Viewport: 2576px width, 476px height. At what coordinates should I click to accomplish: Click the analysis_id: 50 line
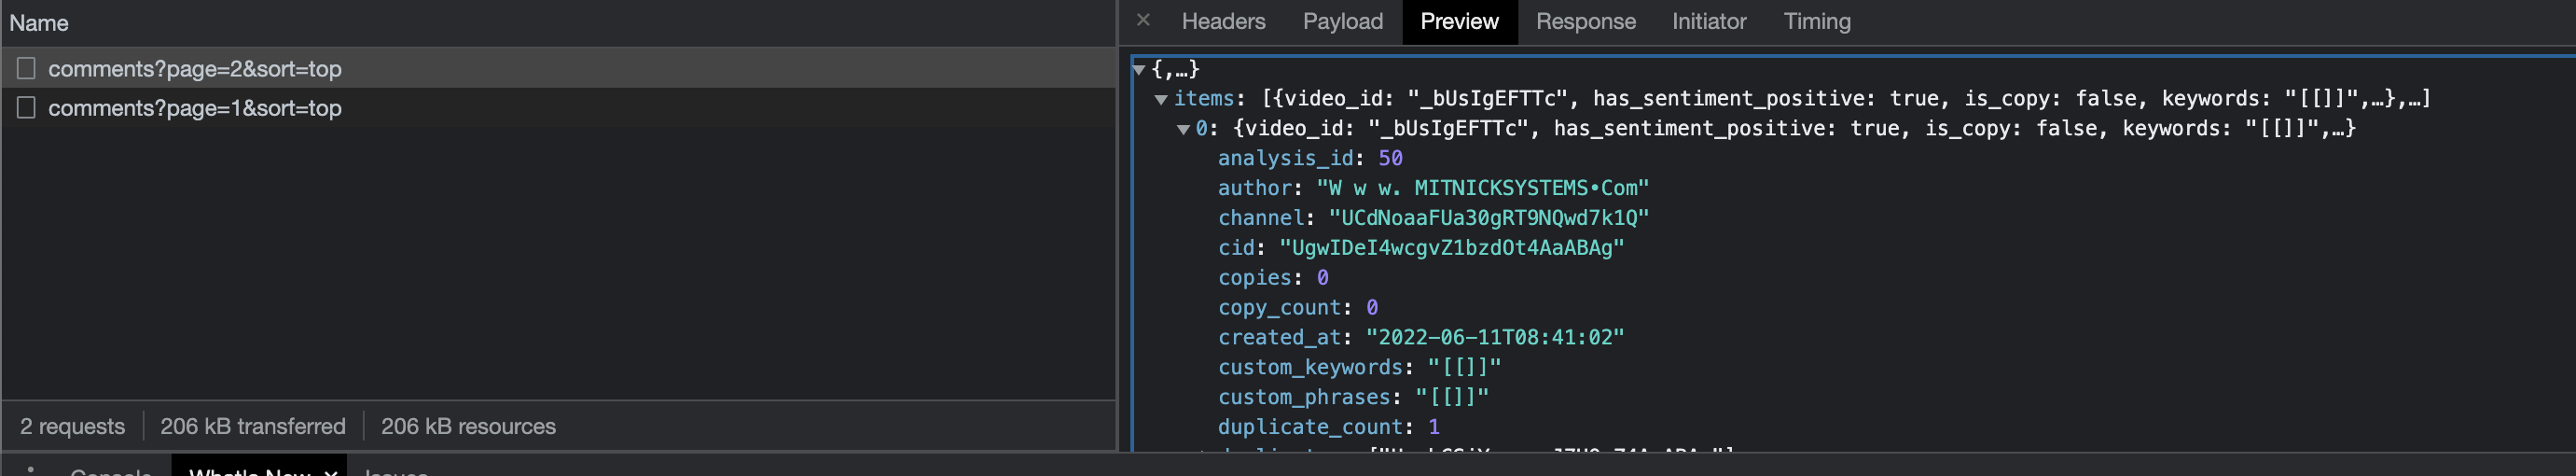pos(1310,158)
